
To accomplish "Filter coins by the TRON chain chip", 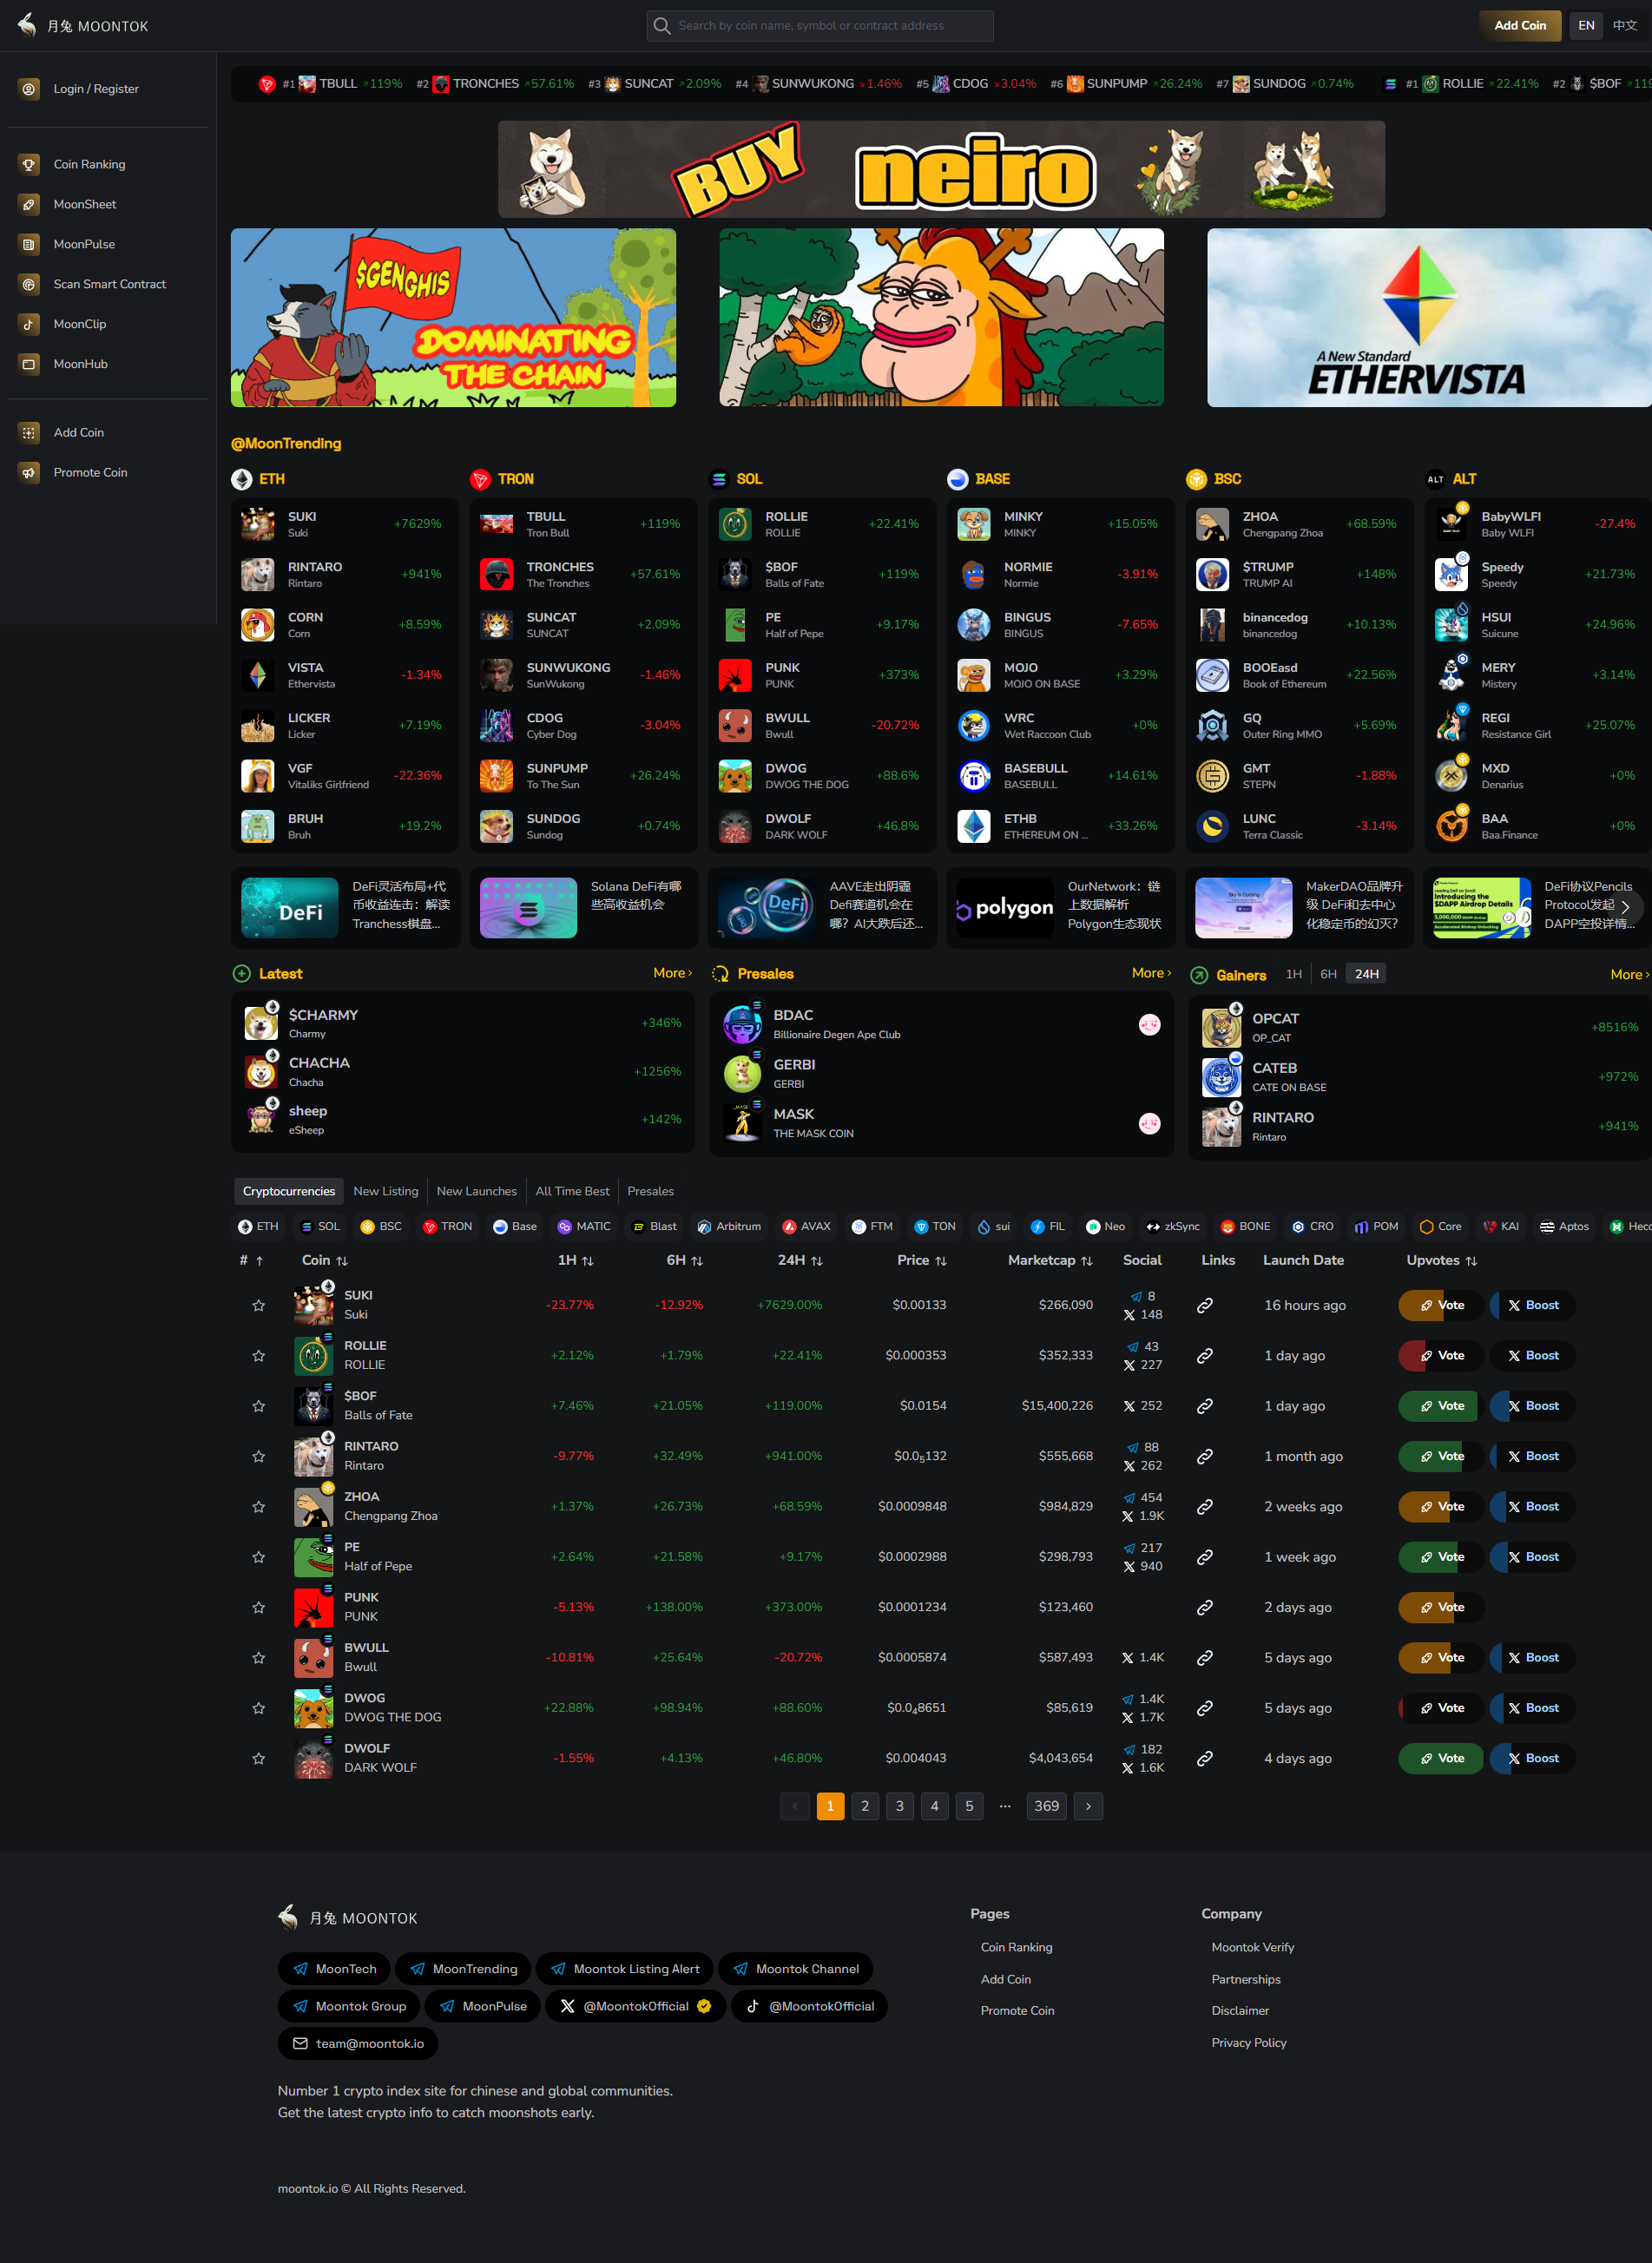I will 447,1226.
